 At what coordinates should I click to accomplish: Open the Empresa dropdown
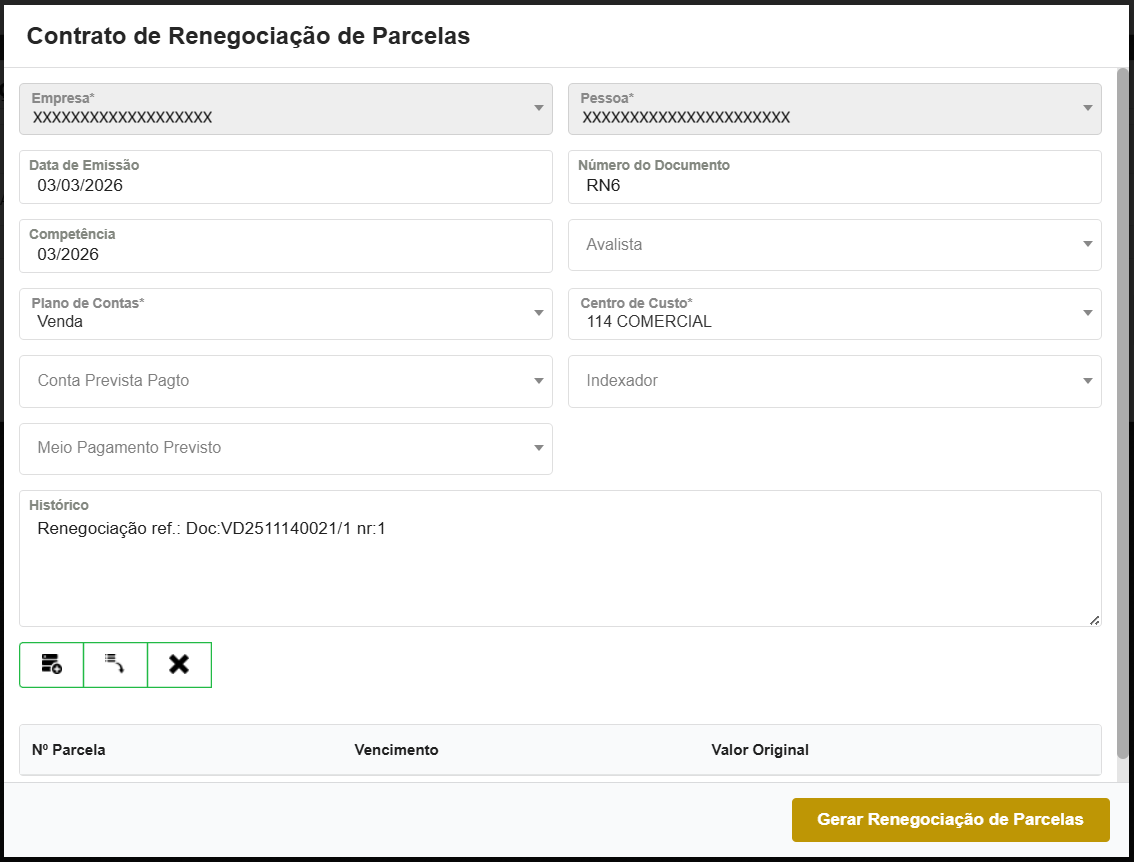[x=286, y=109]
